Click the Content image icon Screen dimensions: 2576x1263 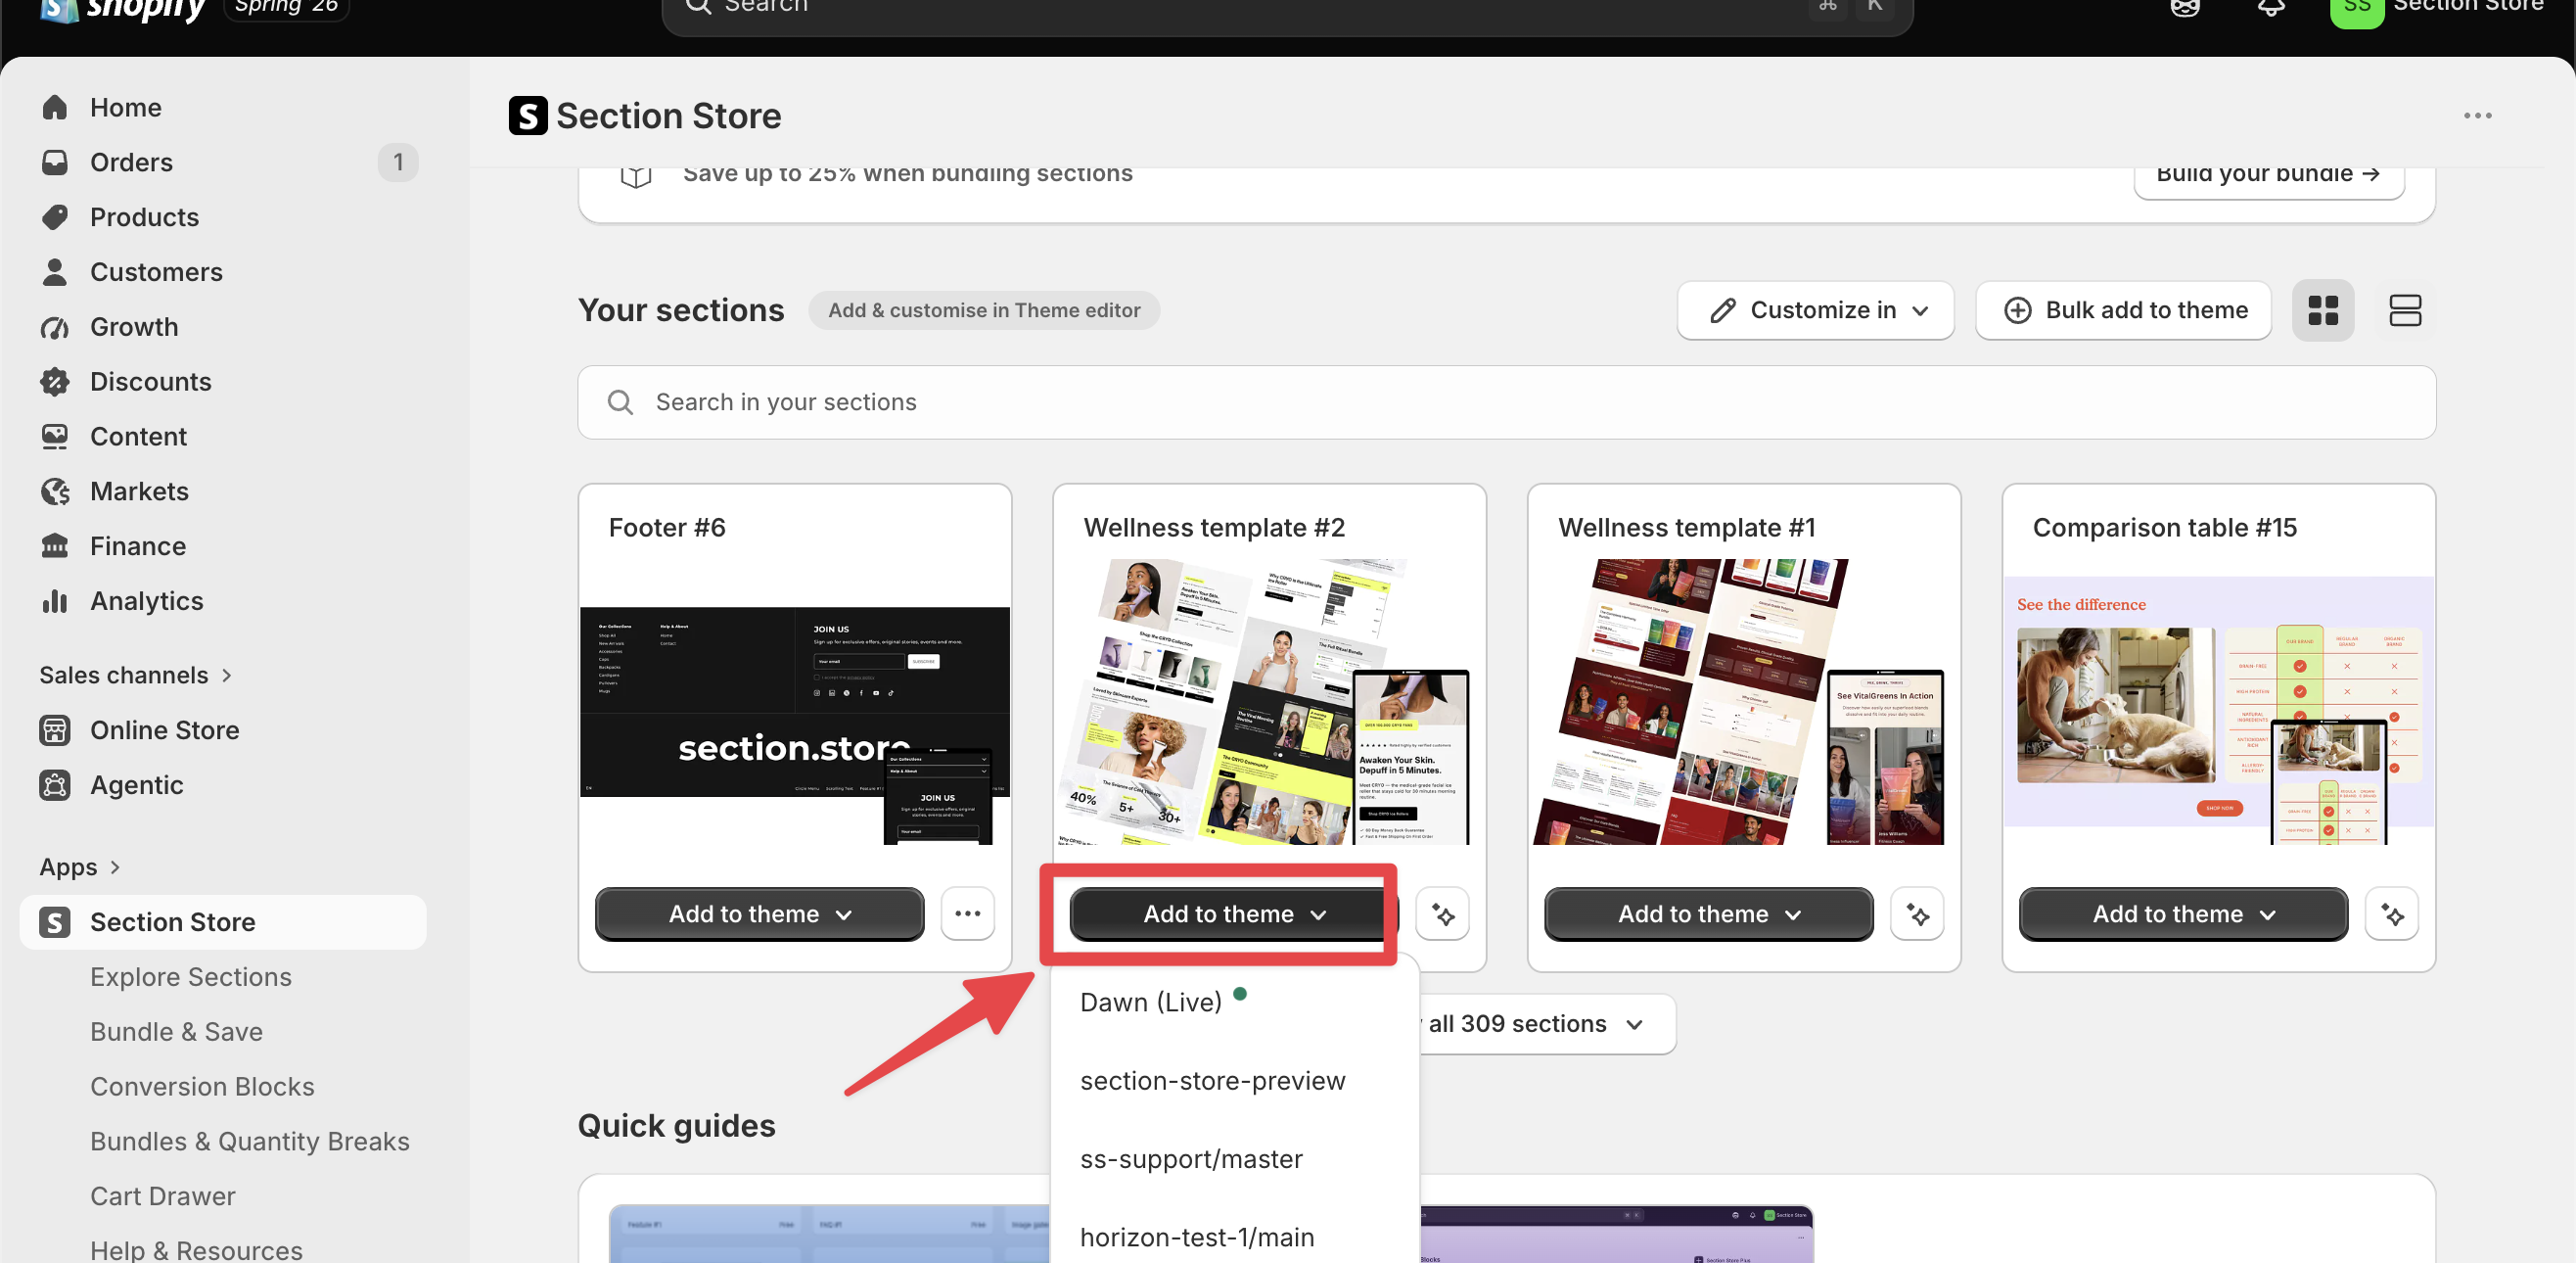[55, 437]
